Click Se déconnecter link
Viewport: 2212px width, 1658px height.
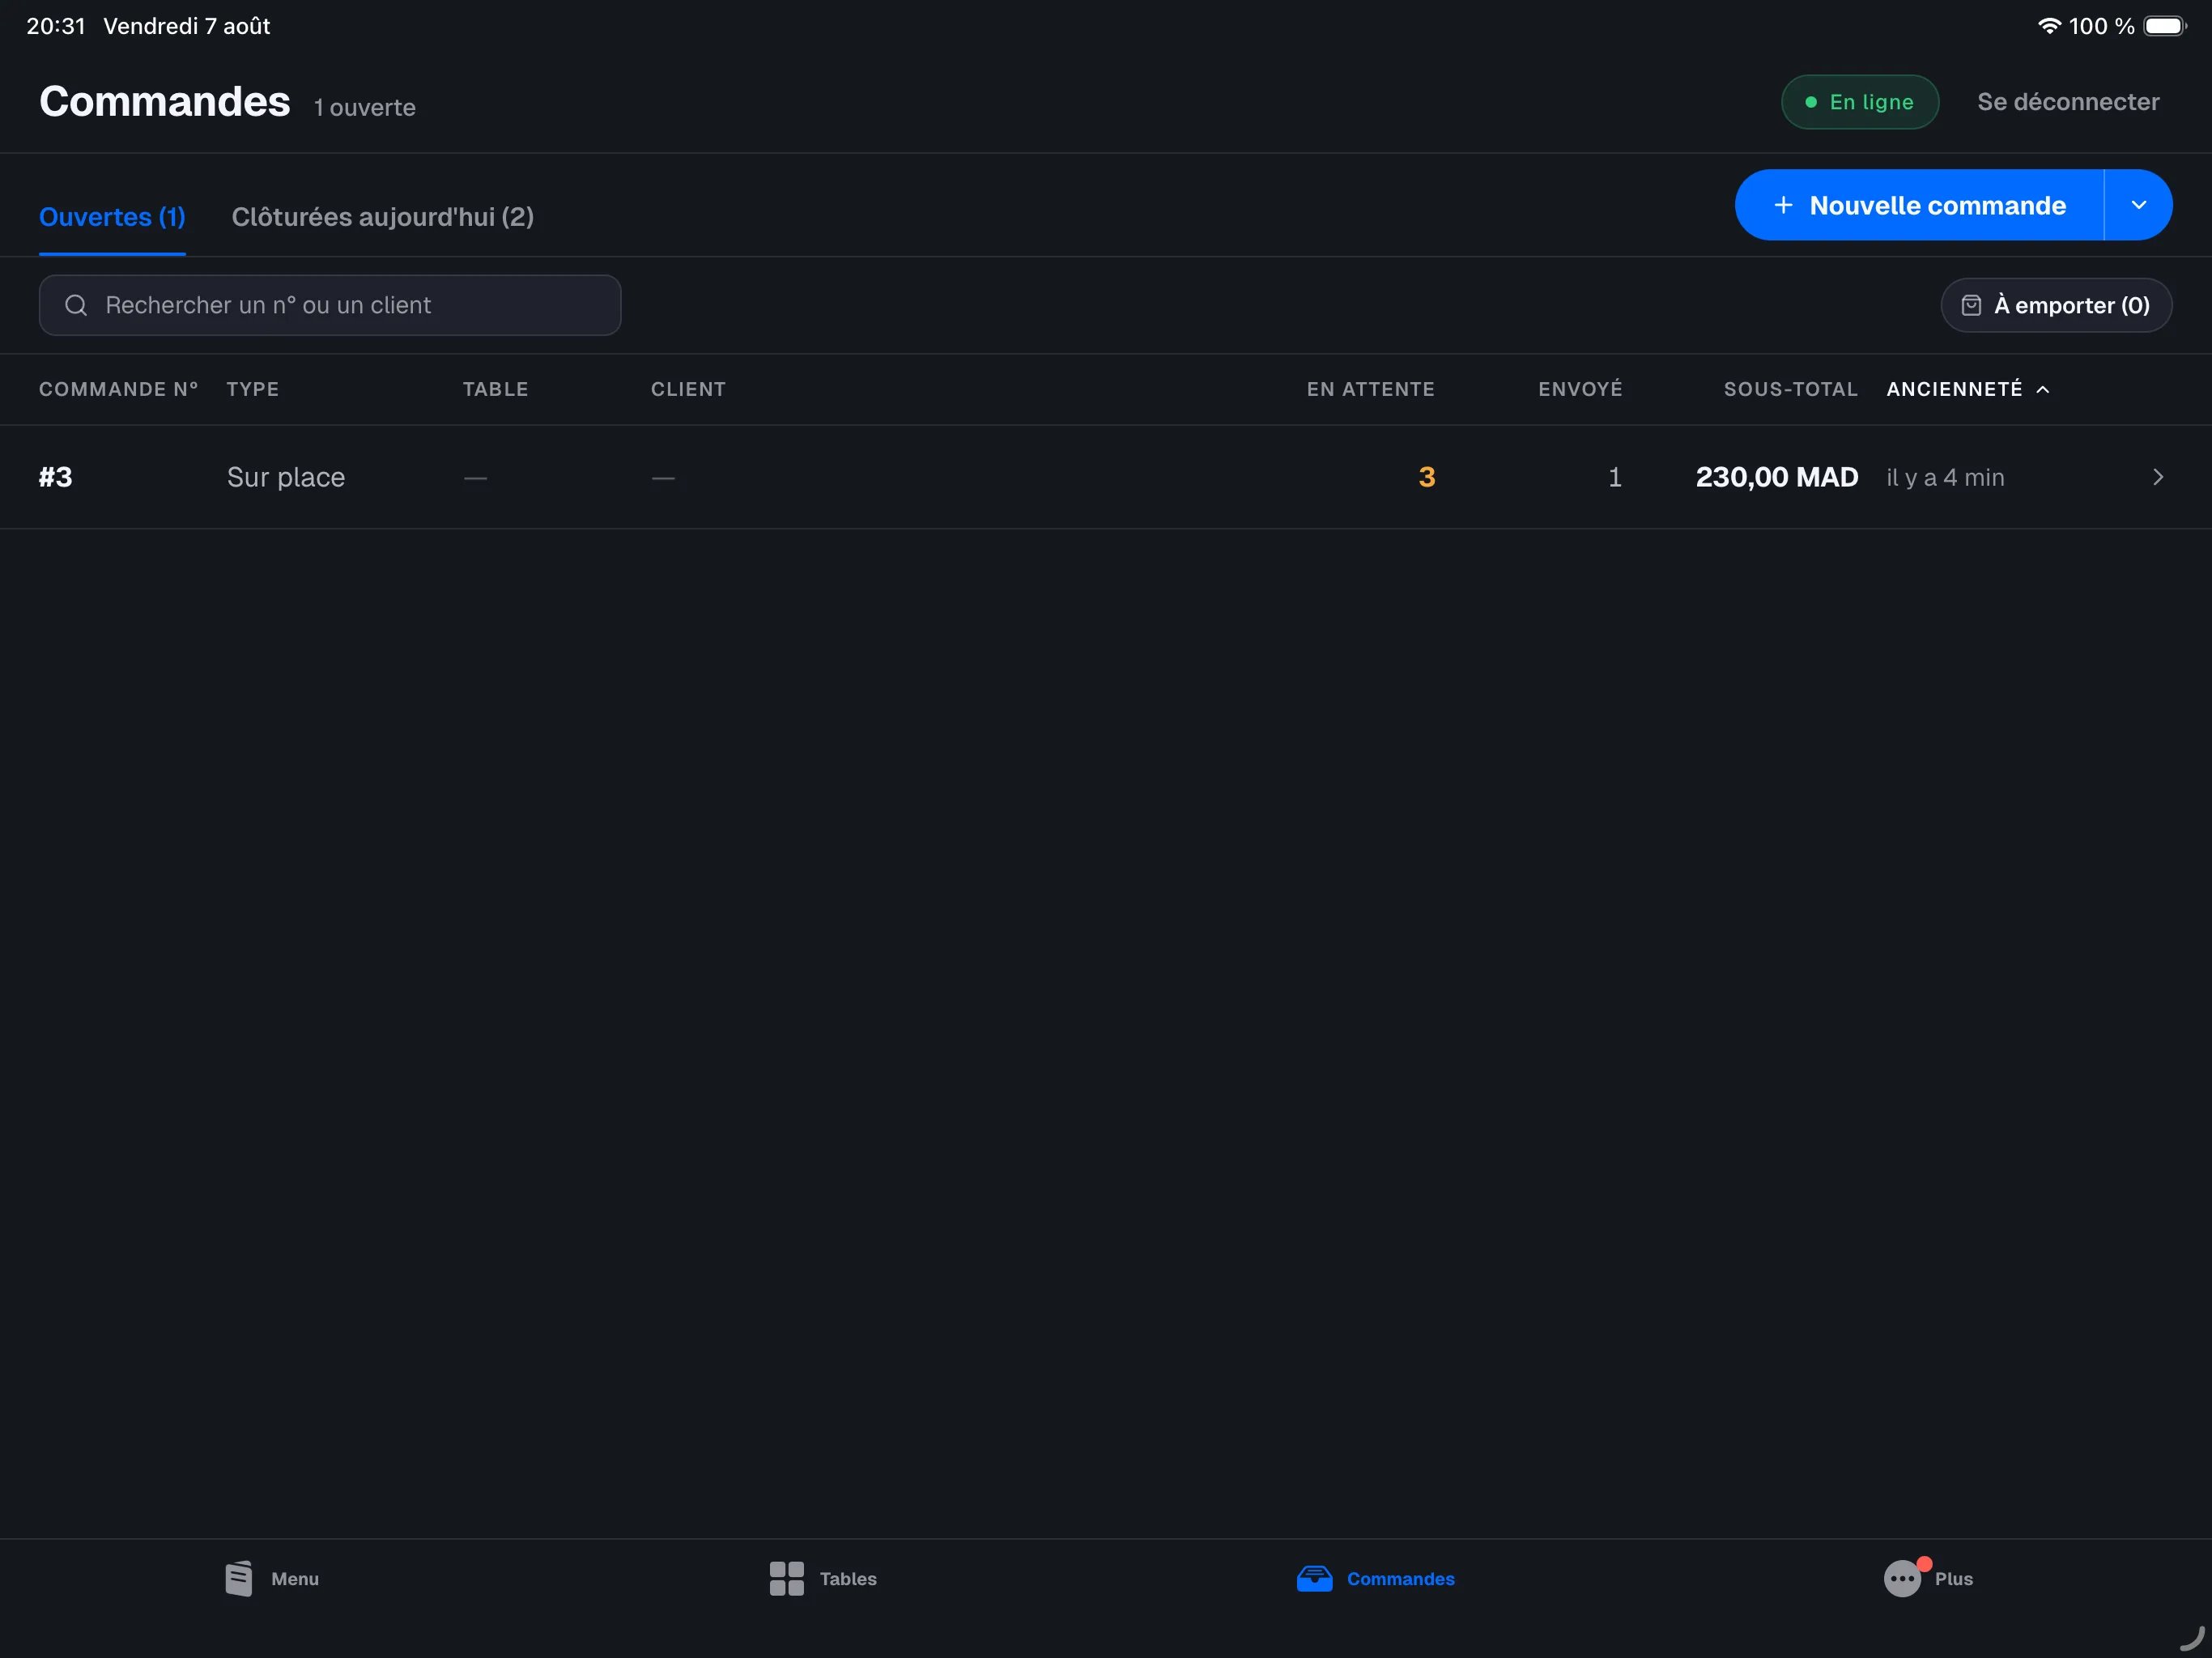[2067, 102]
